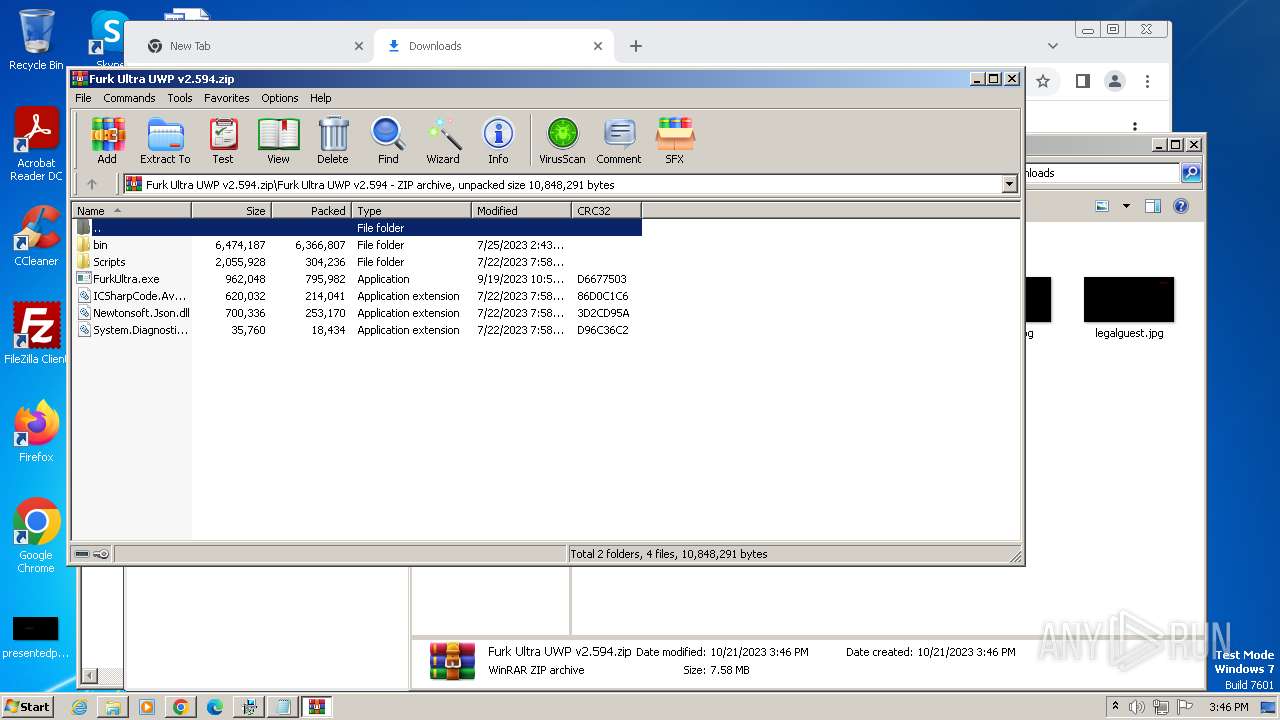Open the Help menu in WinRAR
Viewport: 1280px width, 720px height.
tap(320, 98)
